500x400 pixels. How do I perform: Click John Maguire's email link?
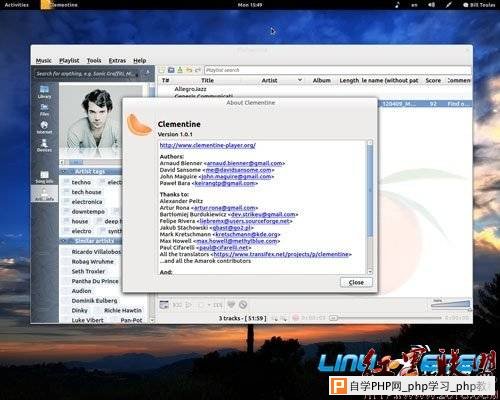point(236,177)
